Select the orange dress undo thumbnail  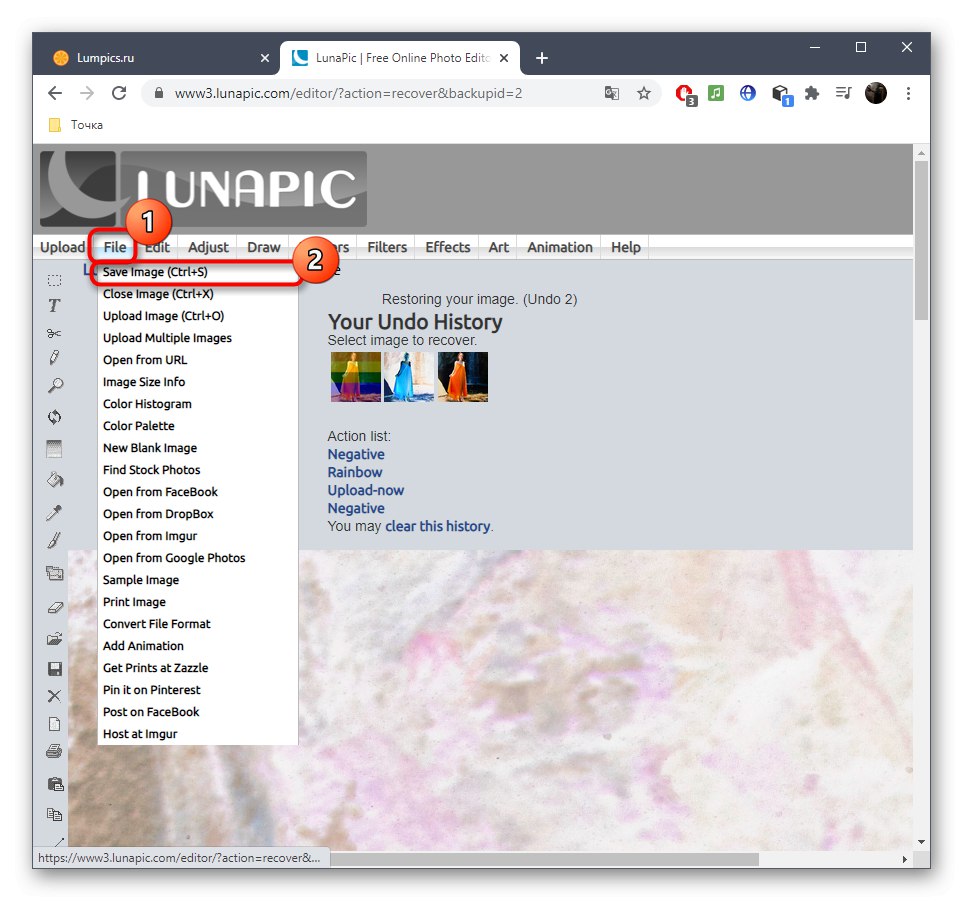pos(463,377)
